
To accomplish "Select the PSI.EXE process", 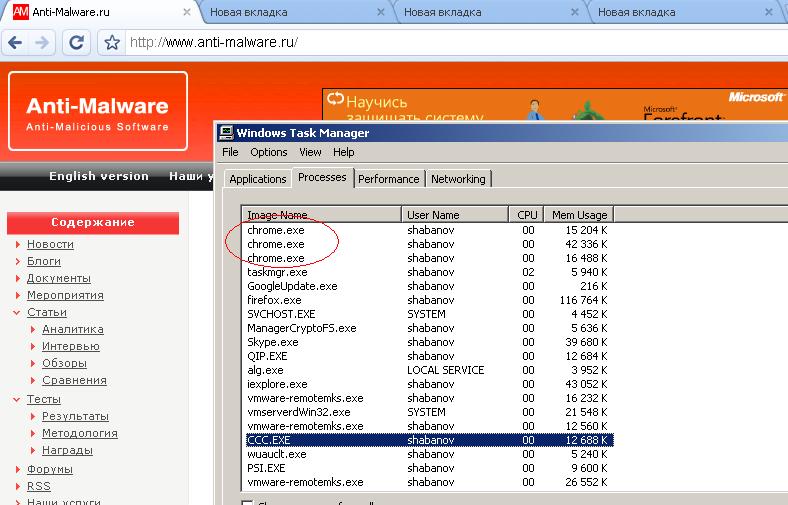I will pyautogui.click(x=429, y=468).
